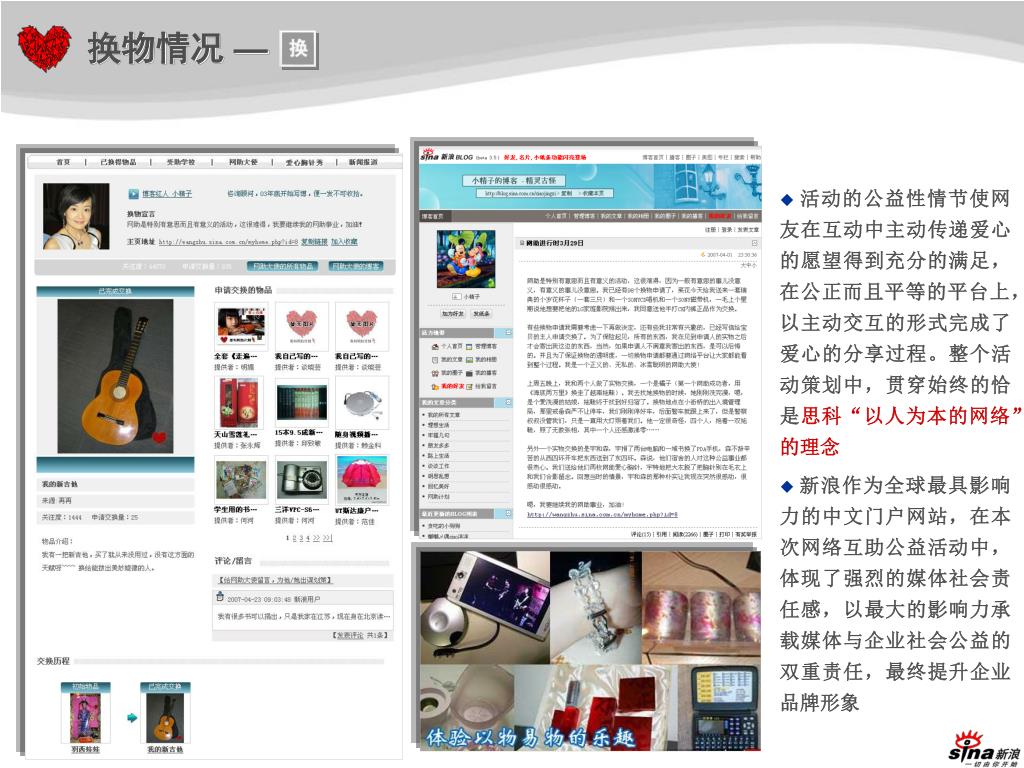Click the Sina BLOG logo in the blog page header
Viewport: 1024px width, 768px height.
click(447, 157)
